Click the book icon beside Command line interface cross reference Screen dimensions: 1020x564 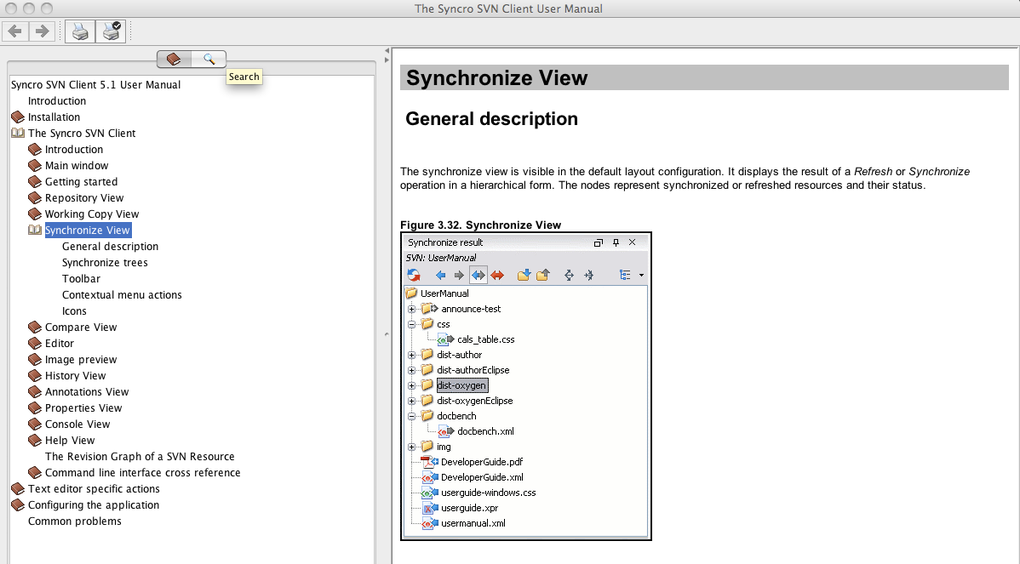coord(34,473)
